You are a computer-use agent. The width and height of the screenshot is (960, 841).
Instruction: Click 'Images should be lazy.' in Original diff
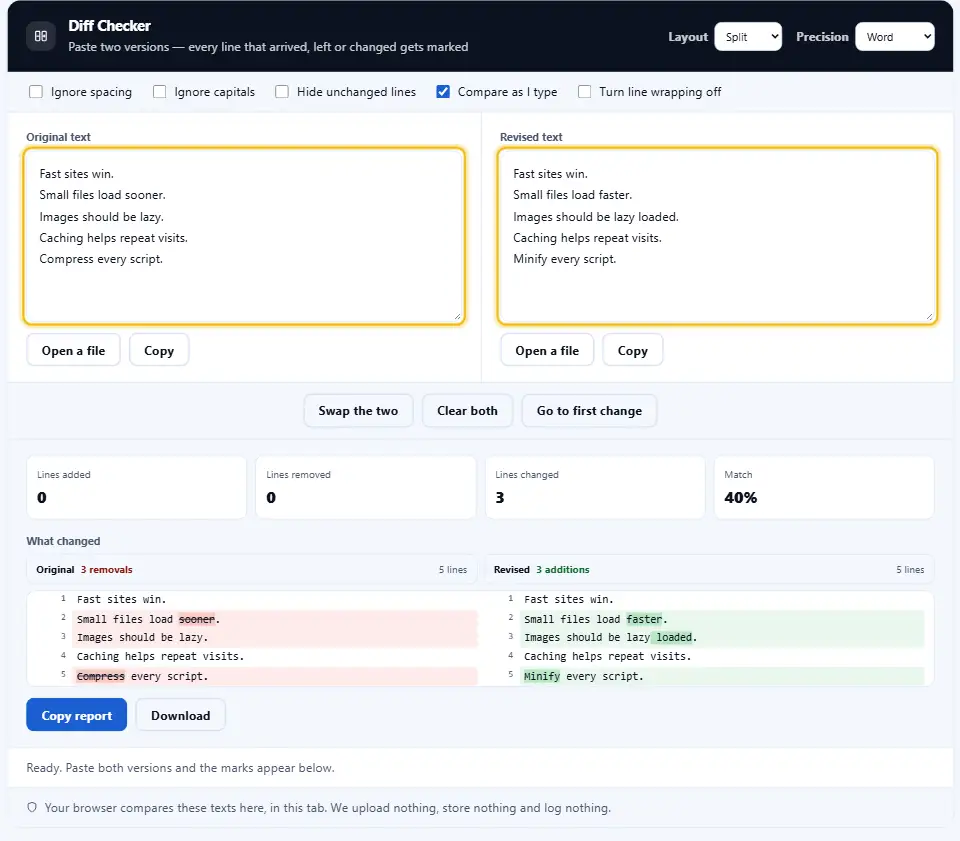tap(142, 637)
